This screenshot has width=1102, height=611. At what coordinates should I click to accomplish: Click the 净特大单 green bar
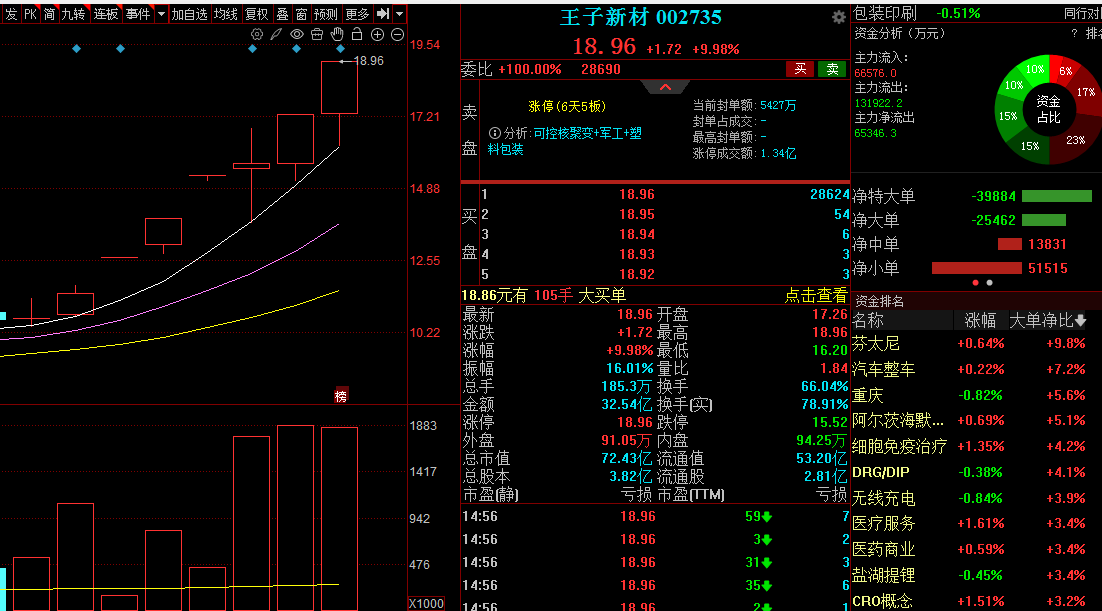pos(1056,196)
